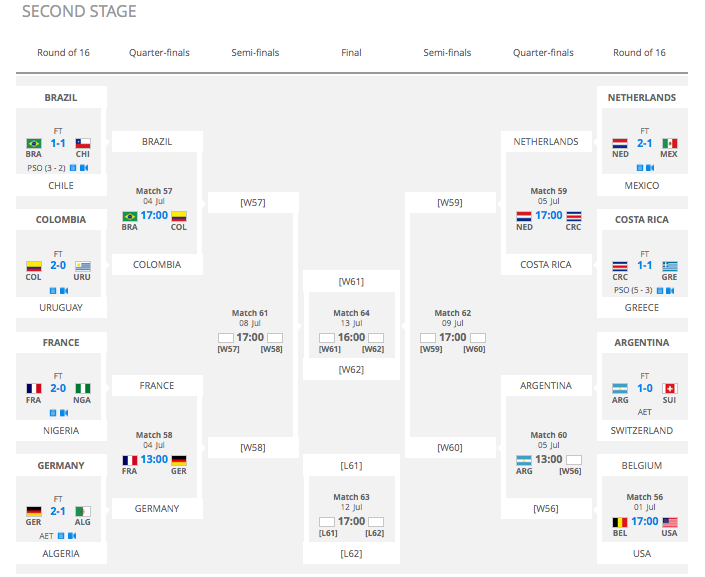Click the Switzerland flag next to SUI
The height and width of the screenshot is (577, 705).
click(x=670, y=388)
